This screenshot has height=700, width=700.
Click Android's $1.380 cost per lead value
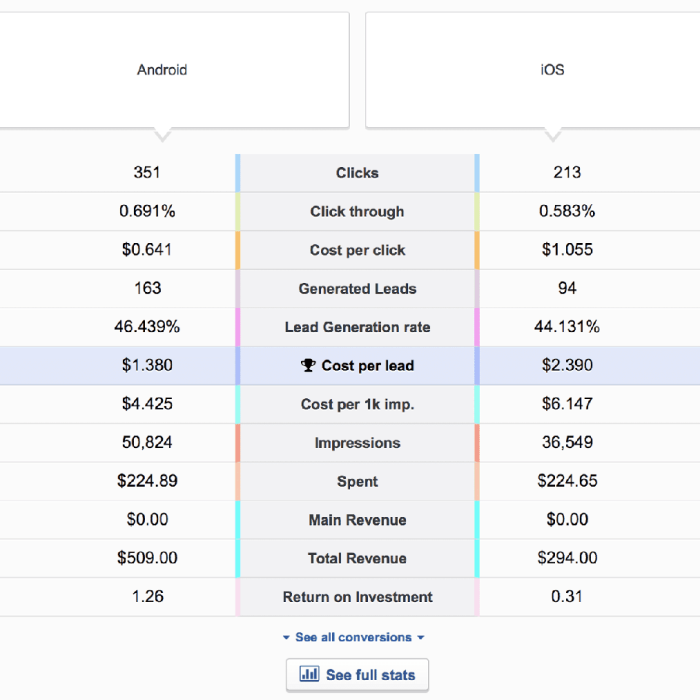pyautogui.click(x=147, y=366)
